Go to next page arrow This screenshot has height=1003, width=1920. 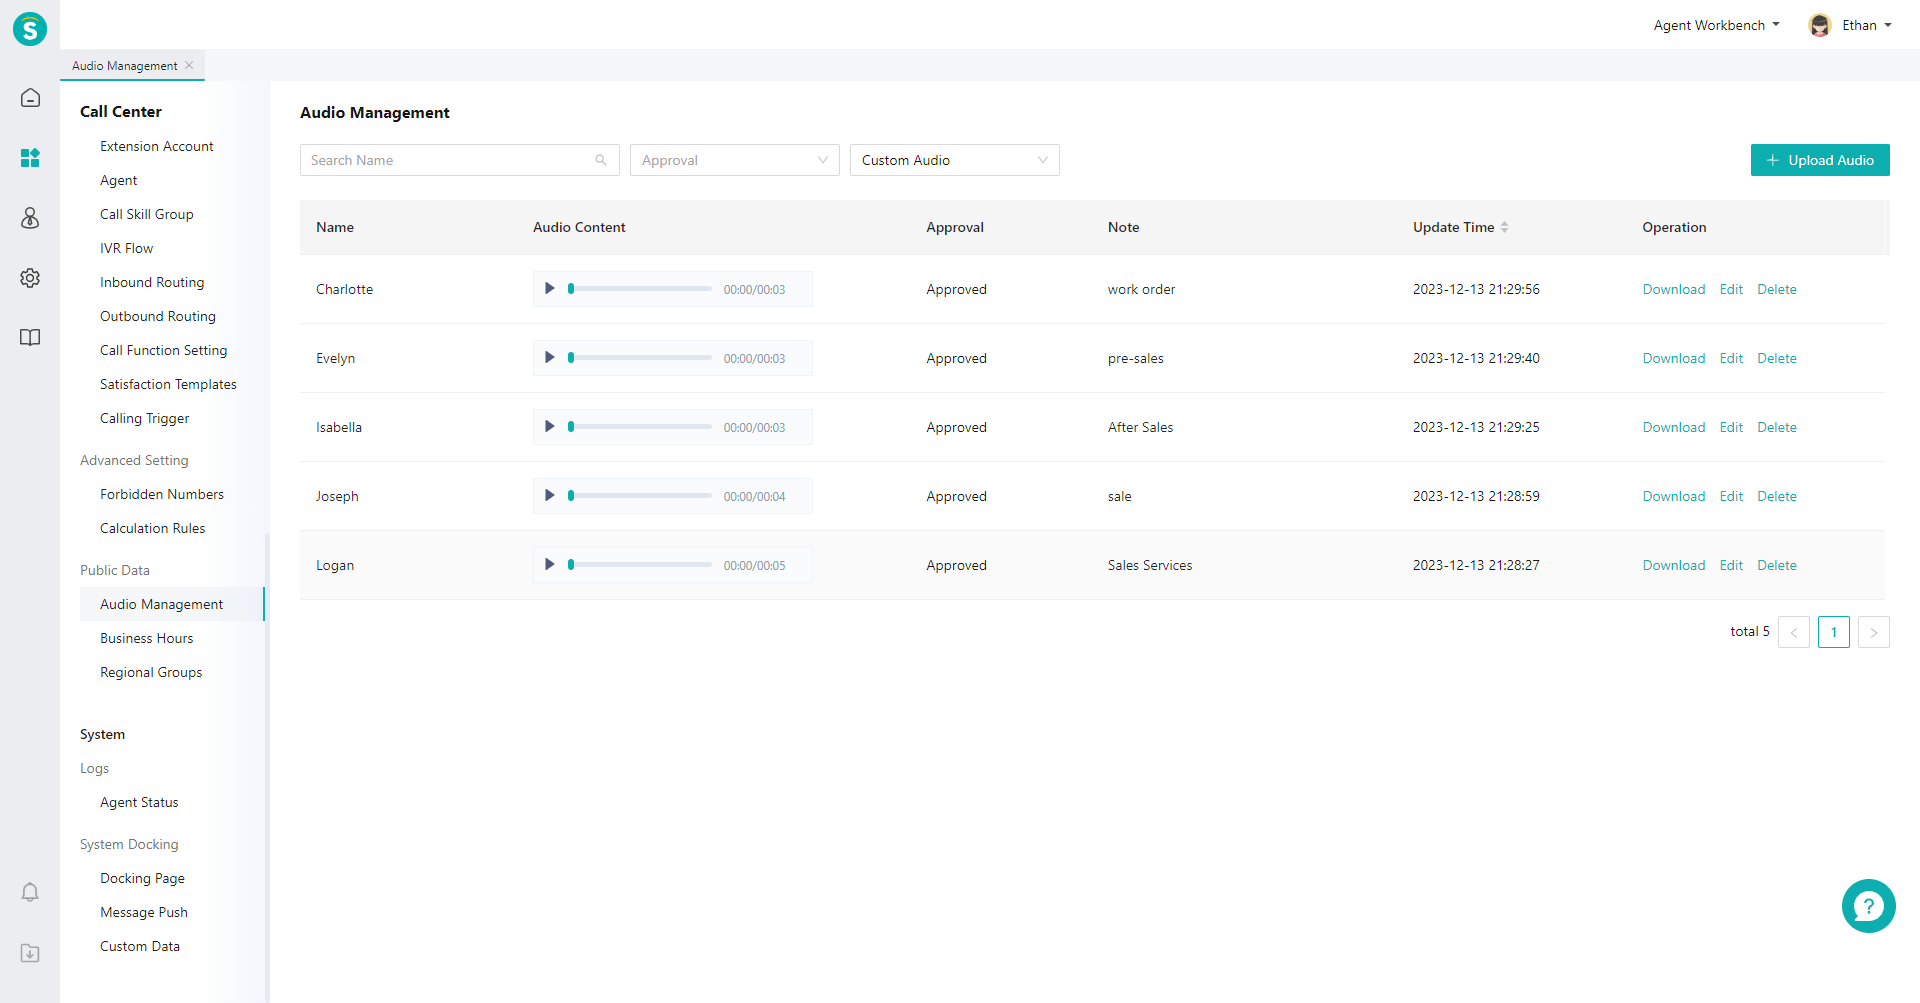[1874, 632]
